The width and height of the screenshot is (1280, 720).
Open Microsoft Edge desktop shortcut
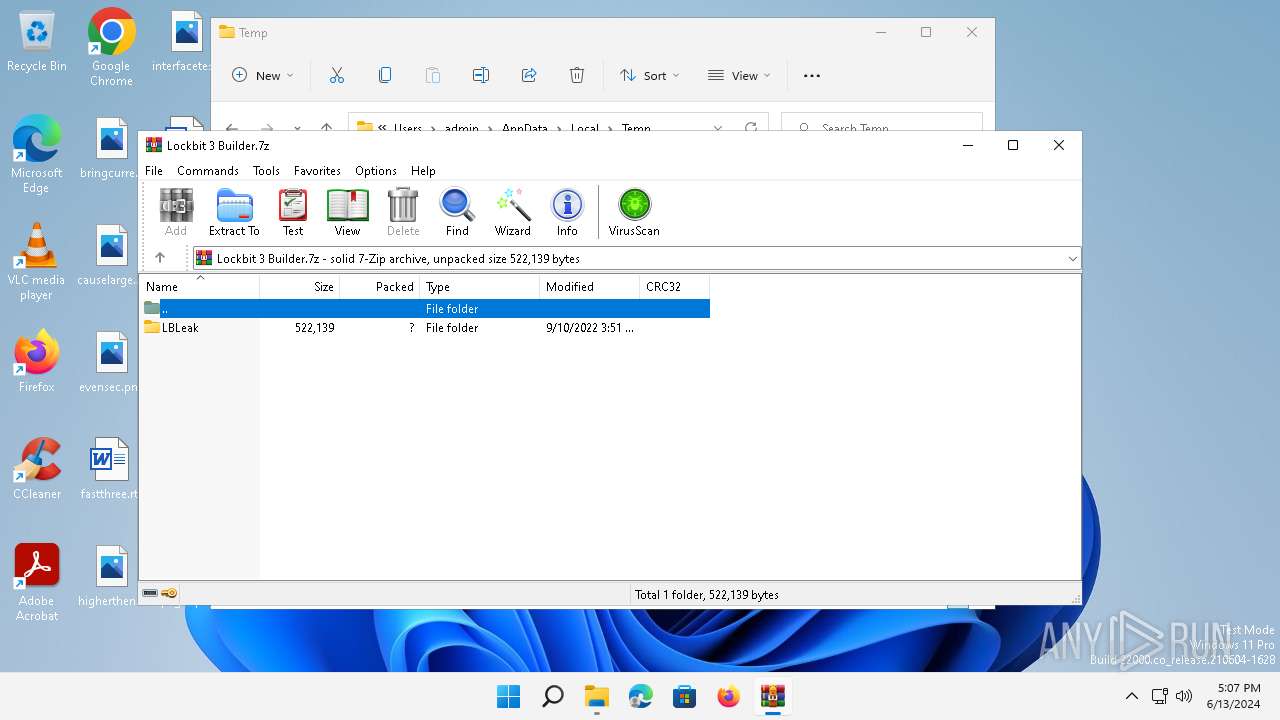[36, 154]
